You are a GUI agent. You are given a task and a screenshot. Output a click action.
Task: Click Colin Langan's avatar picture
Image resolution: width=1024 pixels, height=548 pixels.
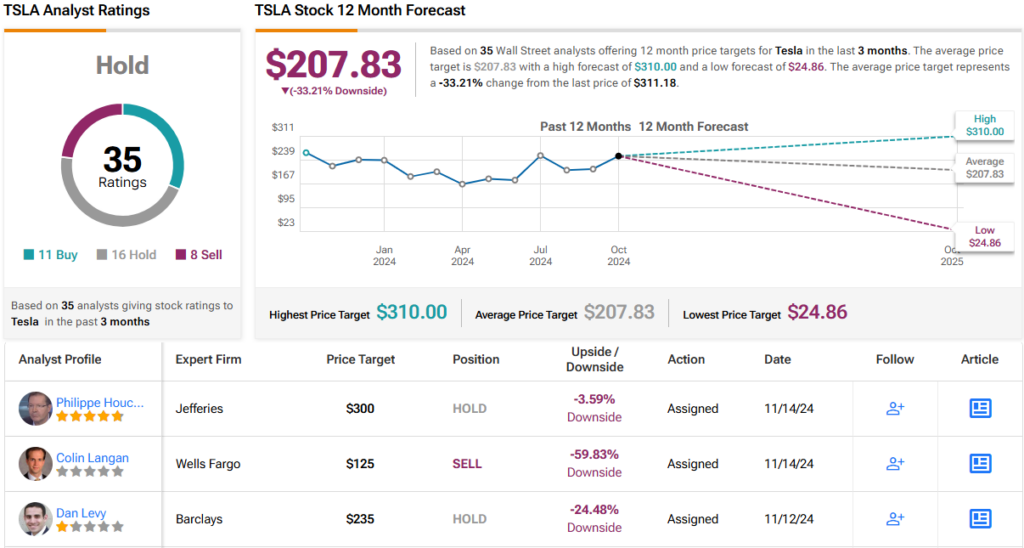click(35, 463)
